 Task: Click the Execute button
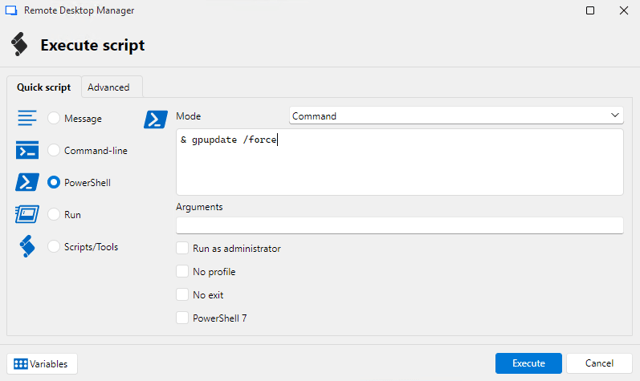(x=529, y=363)
